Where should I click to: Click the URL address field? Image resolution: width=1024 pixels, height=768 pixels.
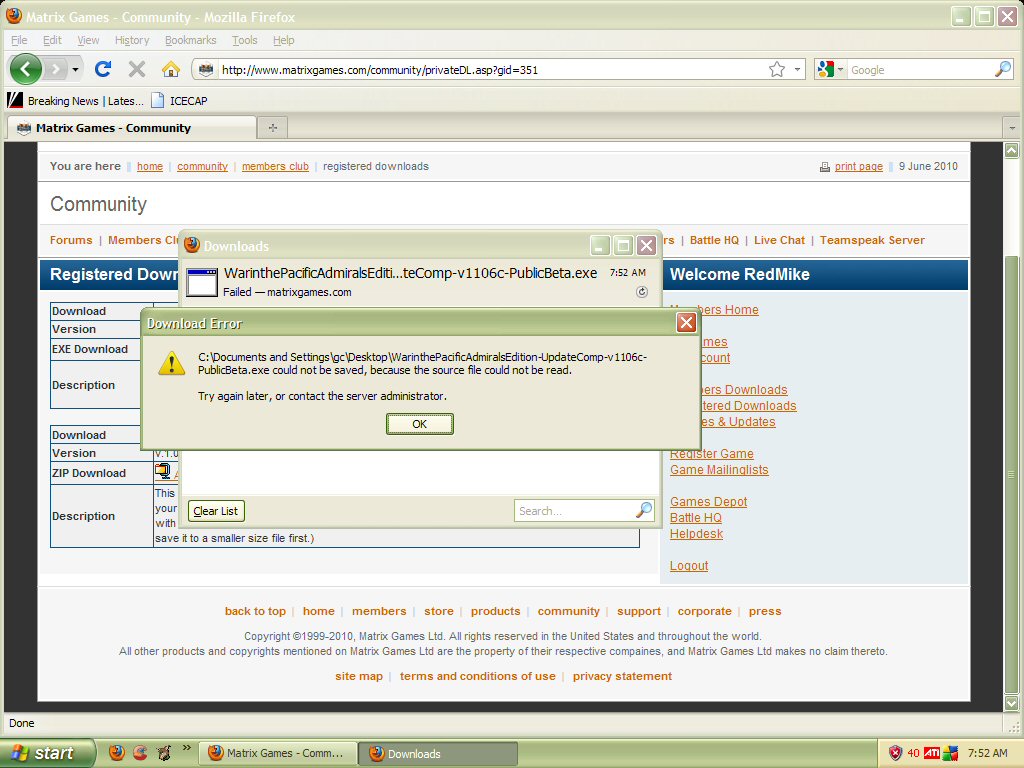[493, 70]
